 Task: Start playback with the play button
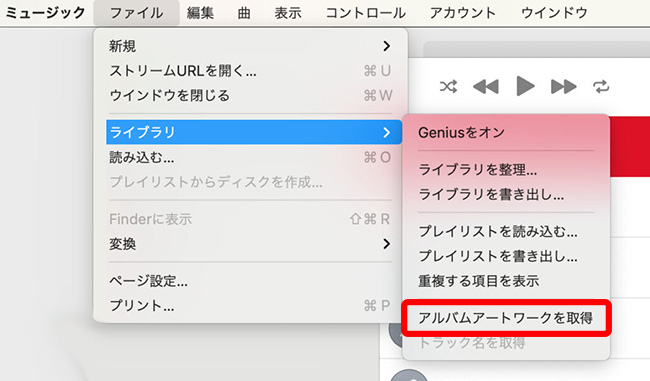click(525, 86)
